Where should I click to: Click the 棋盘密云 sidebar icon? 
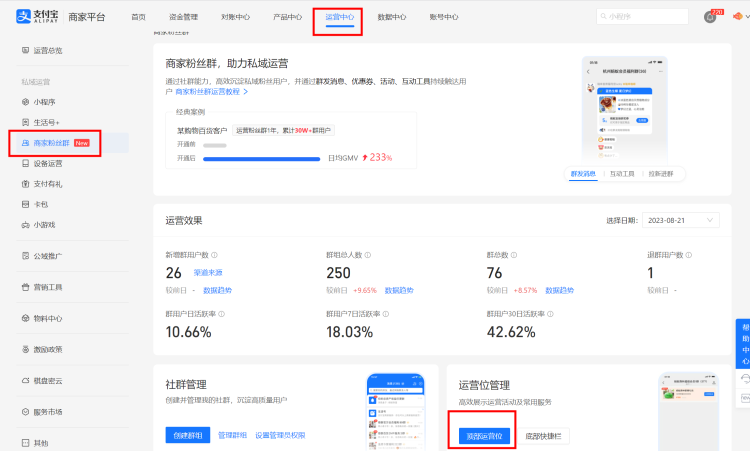pos(25,381)
